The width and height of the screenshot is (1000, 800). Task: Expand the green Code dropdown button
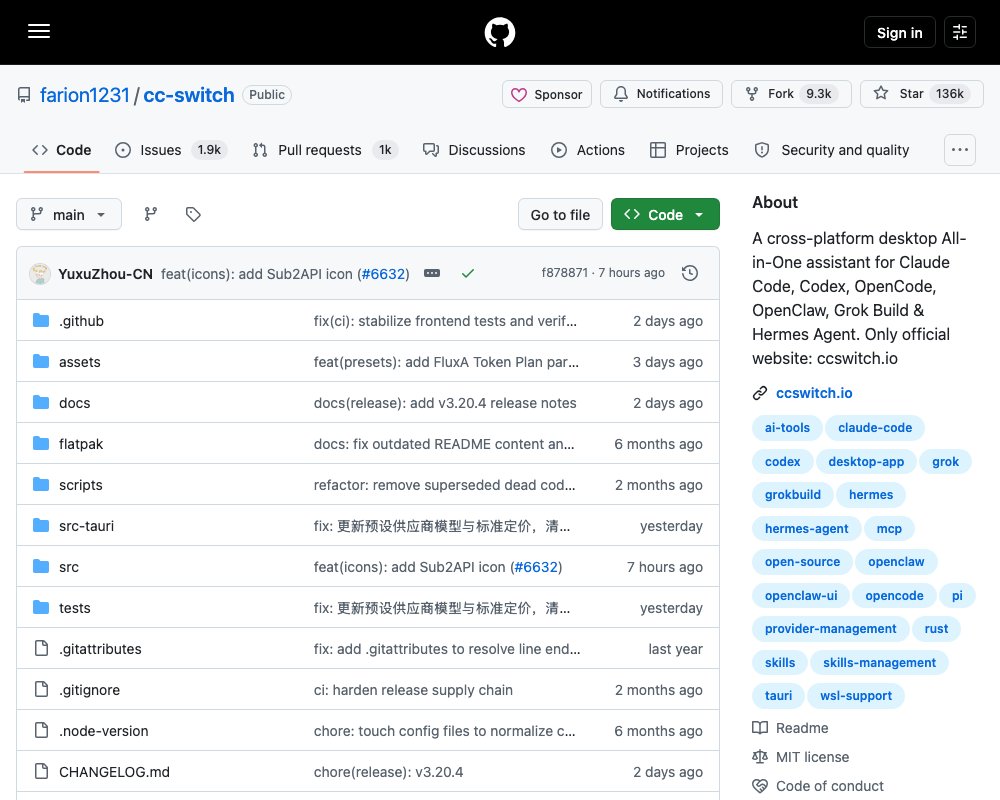click(665, 214)
